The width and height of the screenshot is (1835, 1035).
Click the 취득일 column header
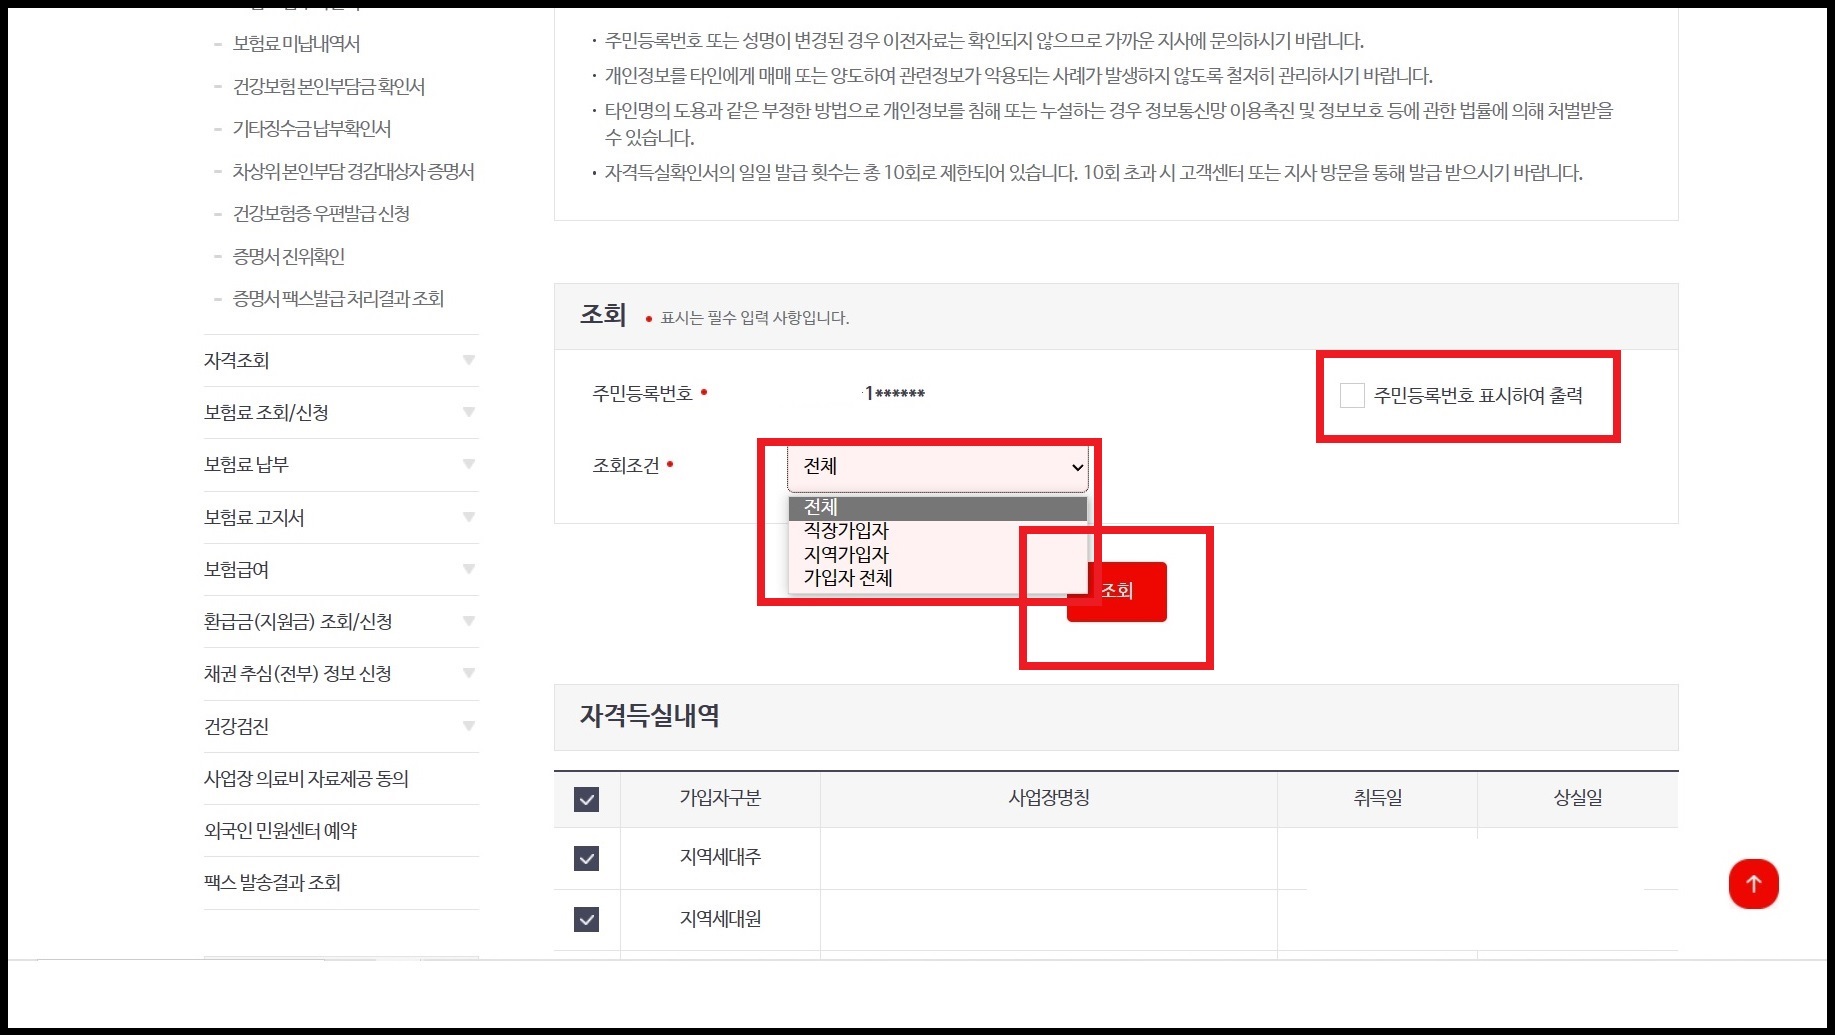(1375, 799)
